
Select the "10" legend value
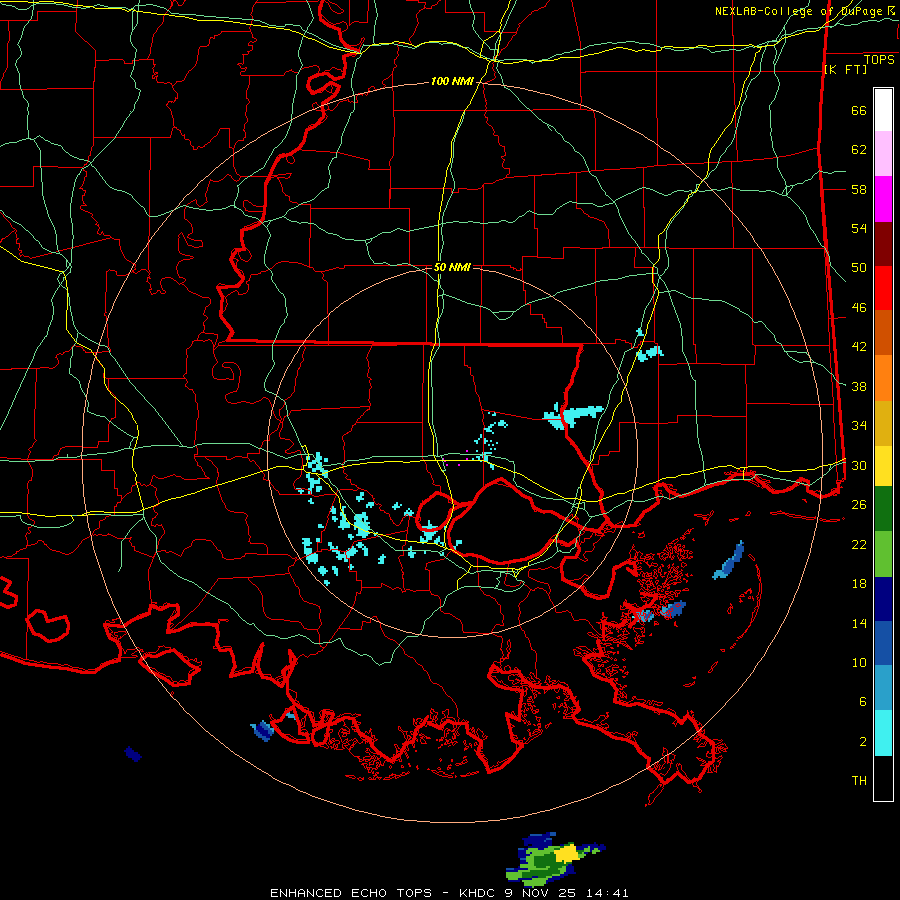pos(859,662)
